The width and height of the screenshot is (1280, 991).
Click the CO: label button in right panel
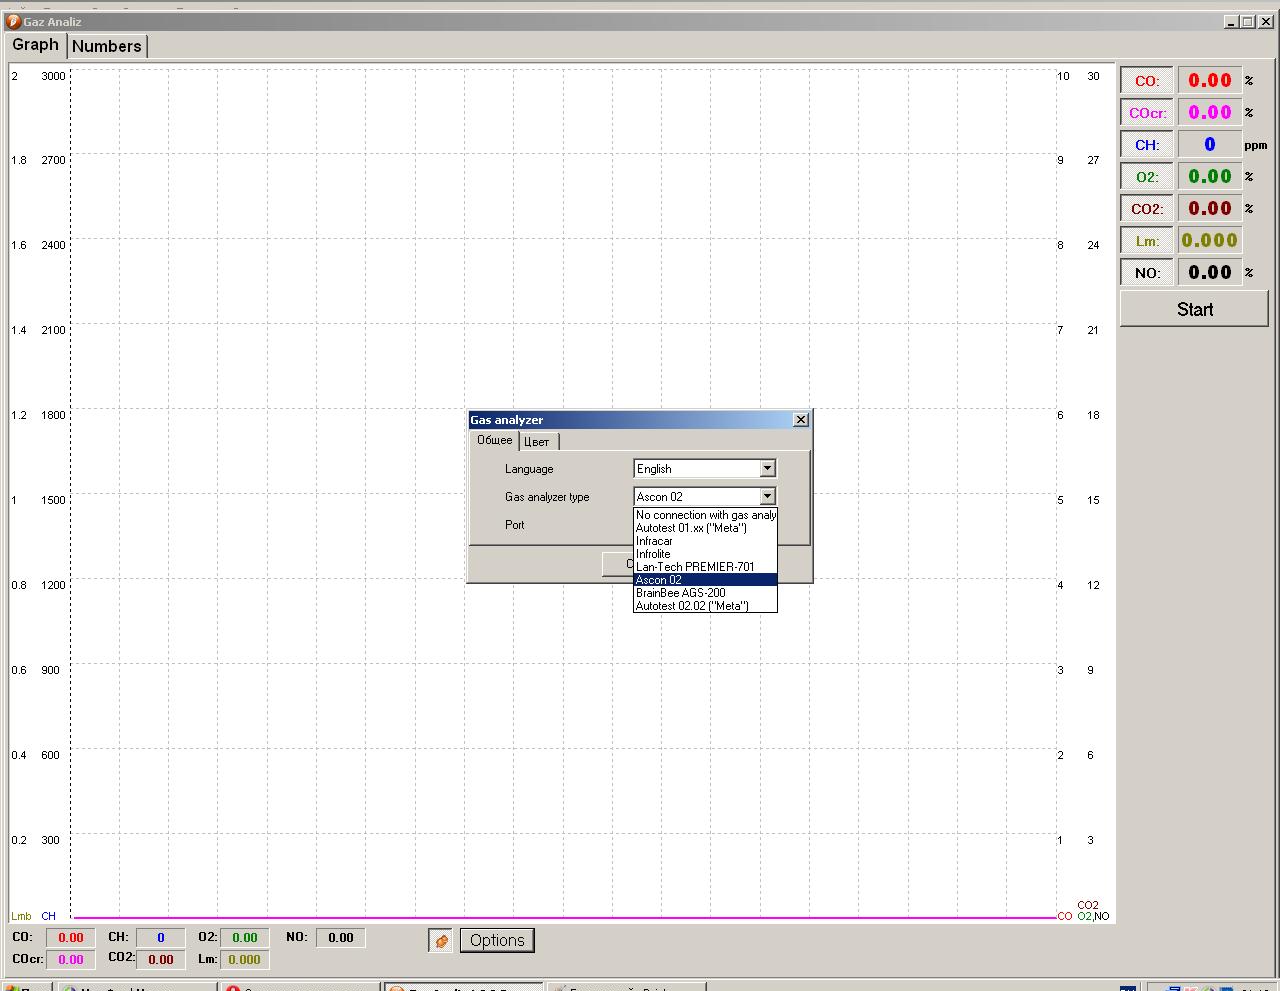pyautogui.click(x=1147, y=81)
